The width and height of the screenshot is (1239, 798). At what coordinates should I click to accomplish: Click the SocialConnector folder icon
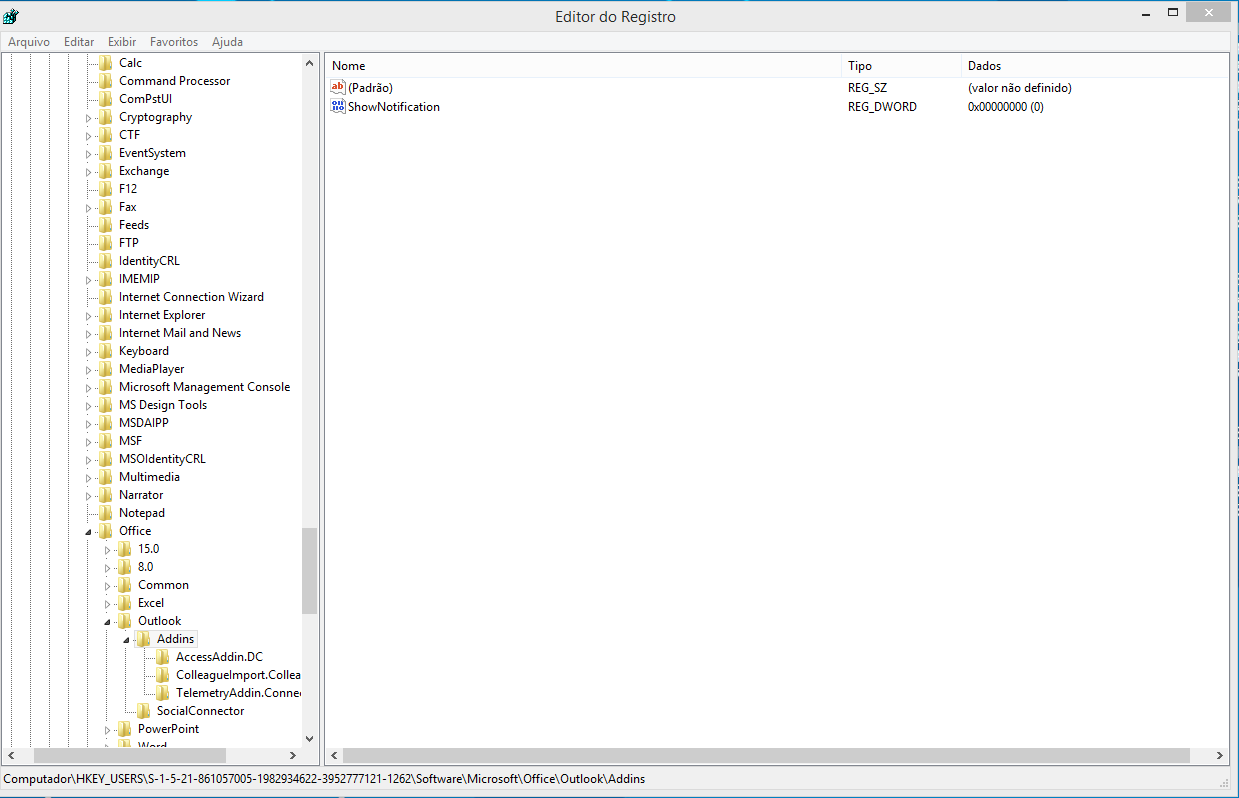143,711
